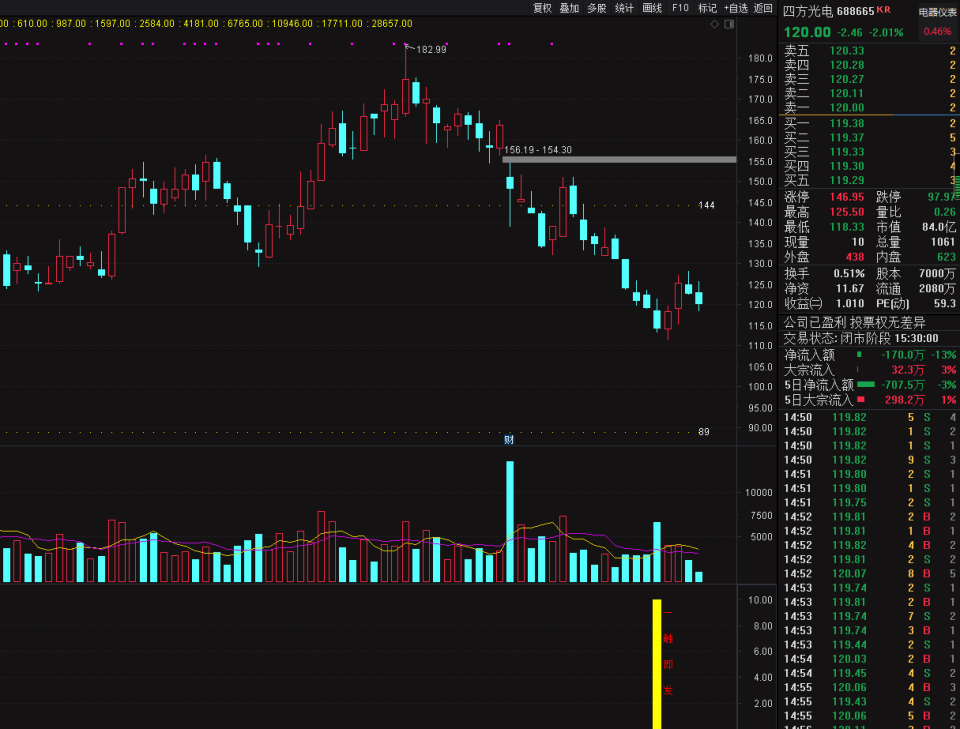Click the 市值 value 84.0亿
Screen dimensions: 960x729
[x=939, y=226]
